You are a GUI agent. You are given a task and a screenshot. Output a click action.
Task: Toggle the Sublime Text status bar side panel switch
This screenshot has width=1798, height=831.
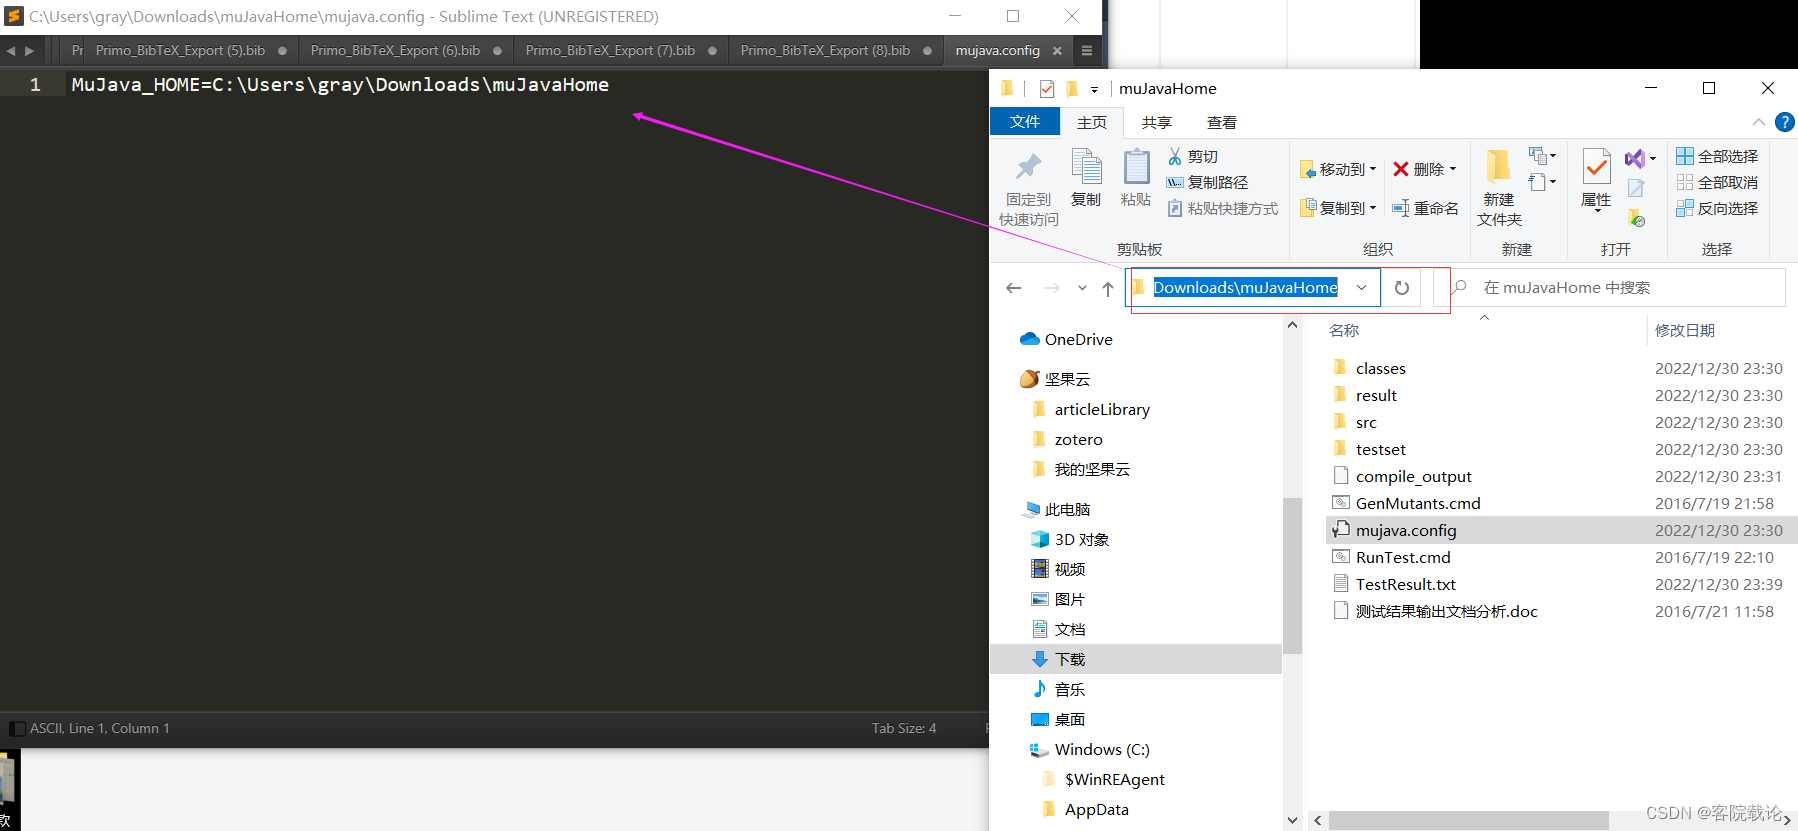(x=16, y=729)
